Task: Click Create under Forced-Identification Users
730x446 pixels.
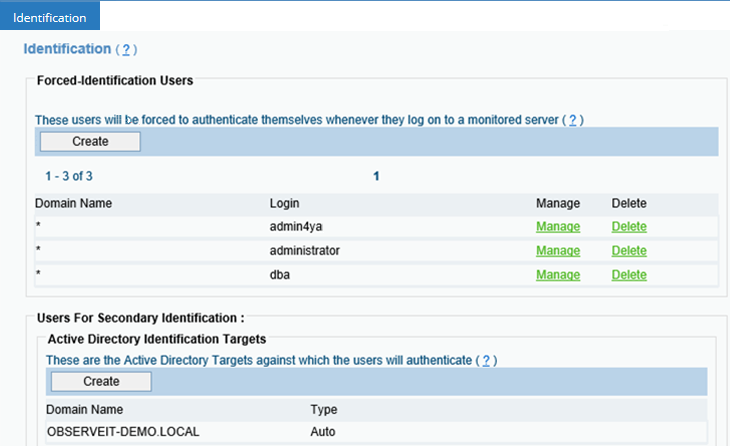Action: [x=90, y=142]
